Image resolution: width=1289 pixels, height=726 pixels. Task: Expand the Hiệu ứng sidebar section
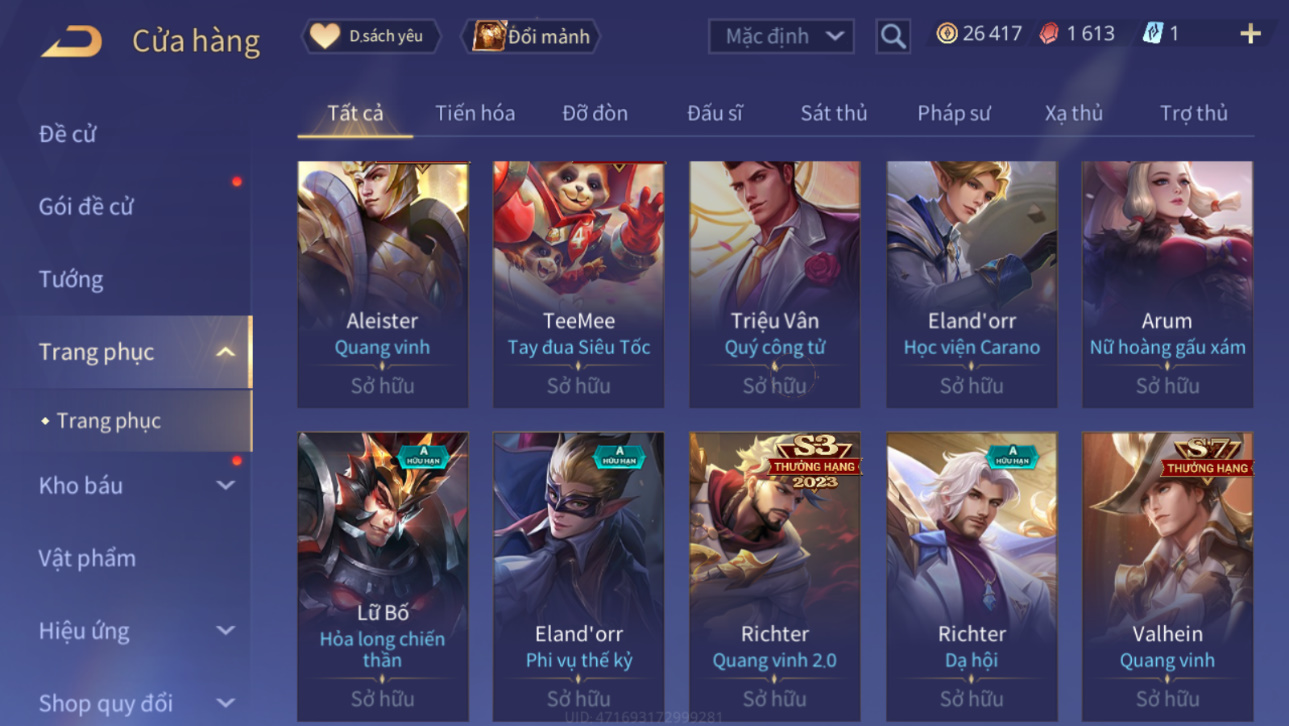[x=226, y=631]
